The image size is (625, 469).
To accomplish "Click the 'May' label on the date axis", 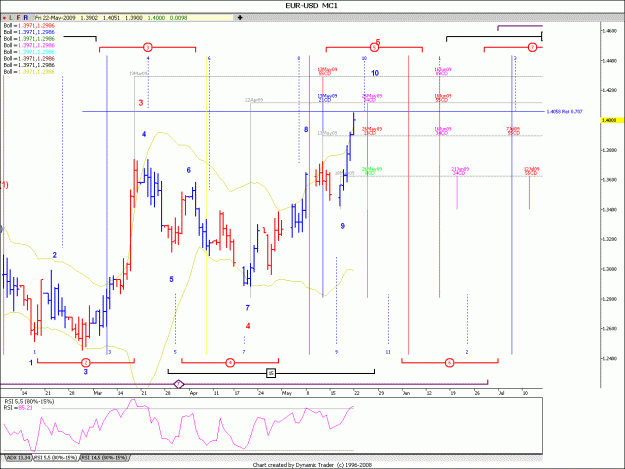I will 287,393.
